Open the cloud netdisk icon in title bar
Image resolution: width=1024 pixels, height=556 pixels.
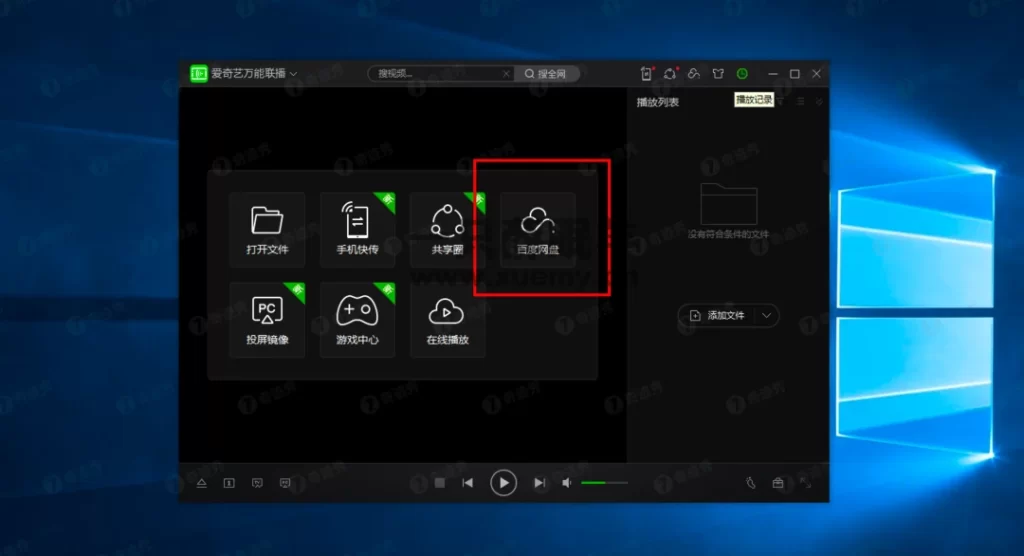tap(694, 74)
